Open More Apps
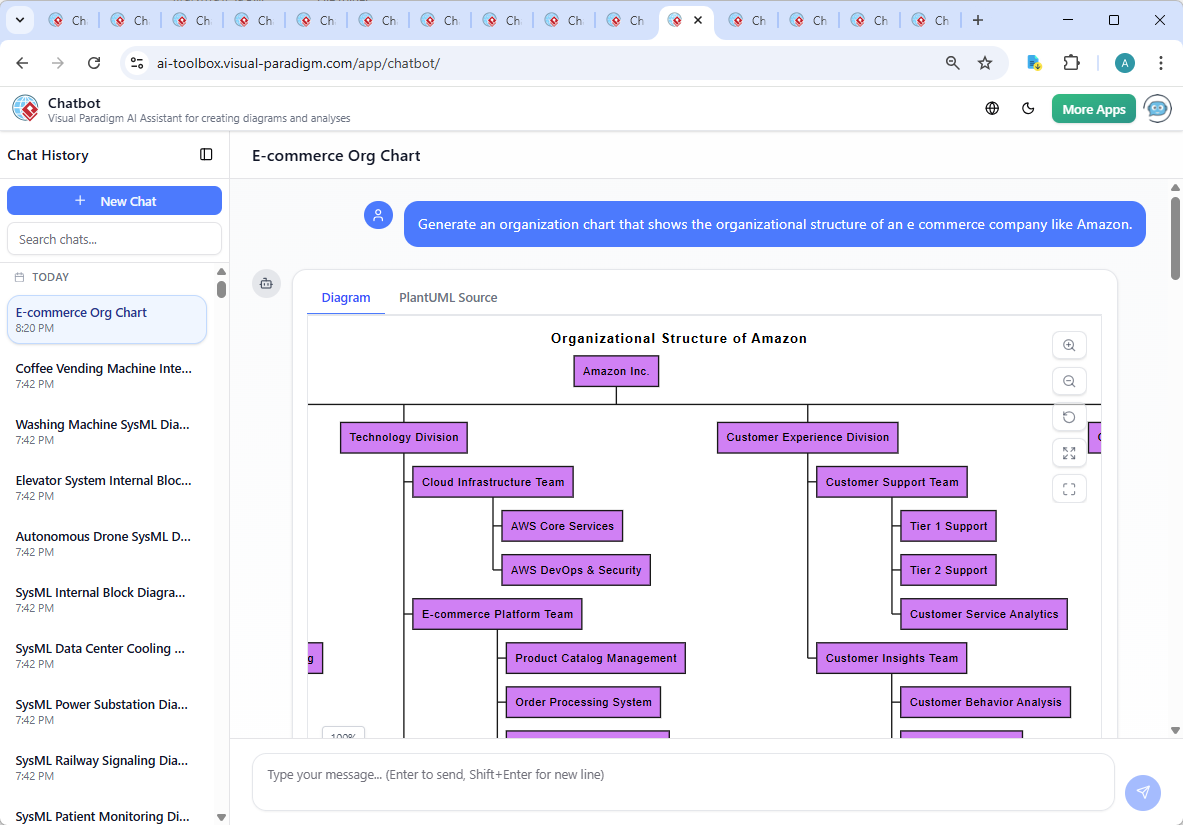This screenshot has height=825, width=1183. 1093,108
